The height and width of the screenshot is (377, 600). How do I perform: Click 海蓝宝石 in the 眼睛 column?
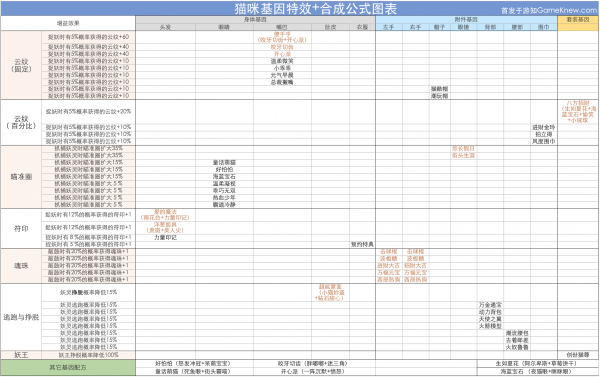[224, 176]
